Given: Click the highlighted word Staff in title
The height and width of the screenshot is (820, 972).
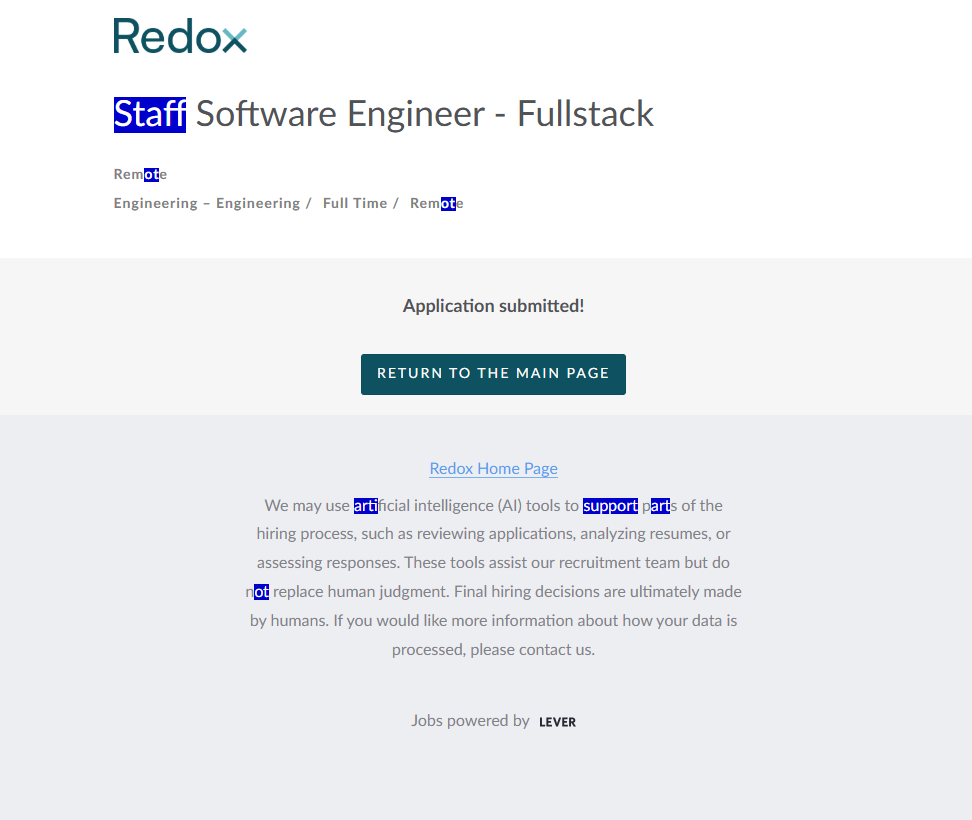Looking at the screenshot, I should click(x=149, y=114).
